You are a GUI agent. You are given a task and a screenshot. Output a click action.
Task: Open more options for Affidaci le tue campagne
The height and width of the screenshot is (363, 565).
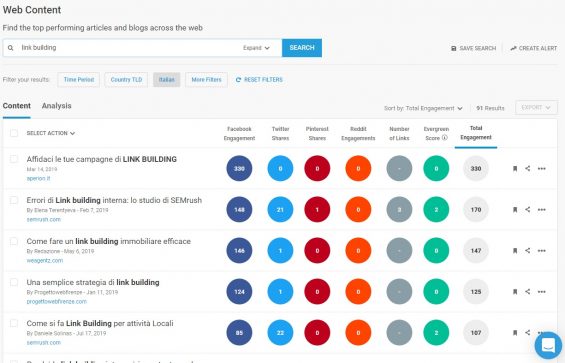[x=542, y=168]
